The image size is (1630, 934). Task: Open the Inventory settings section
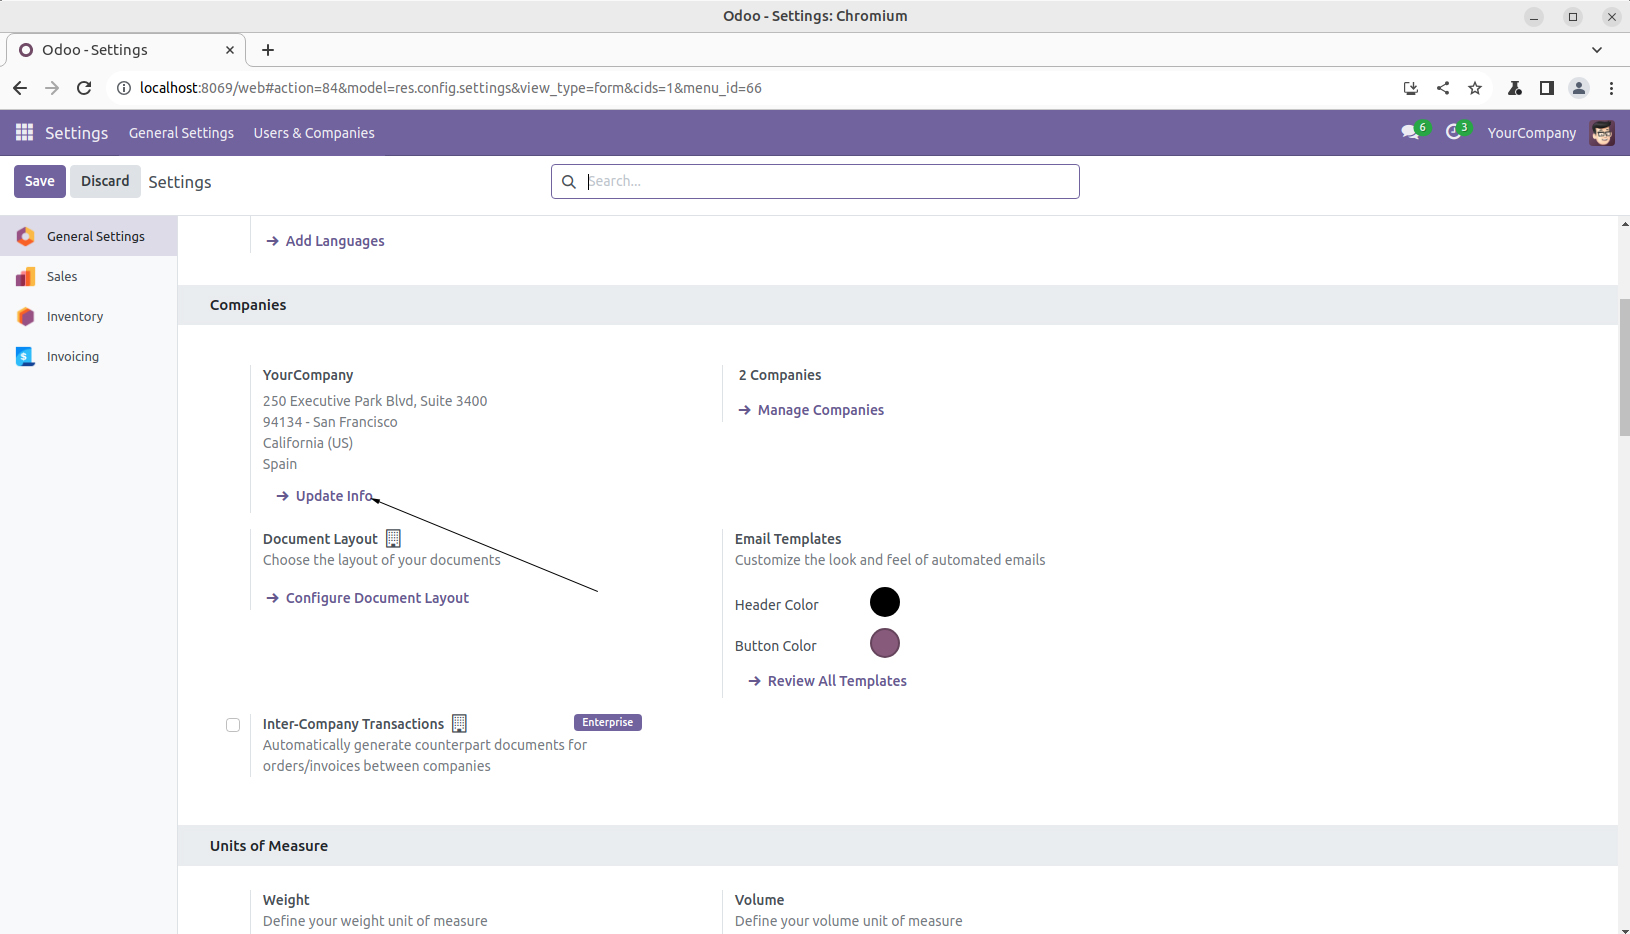tap(75, 317)
